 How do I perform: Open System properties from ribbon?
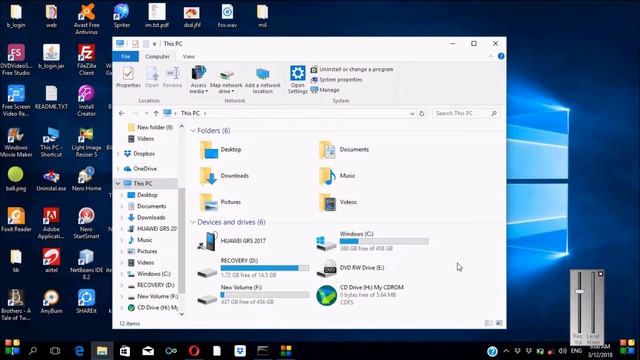(x=336, y=80)
